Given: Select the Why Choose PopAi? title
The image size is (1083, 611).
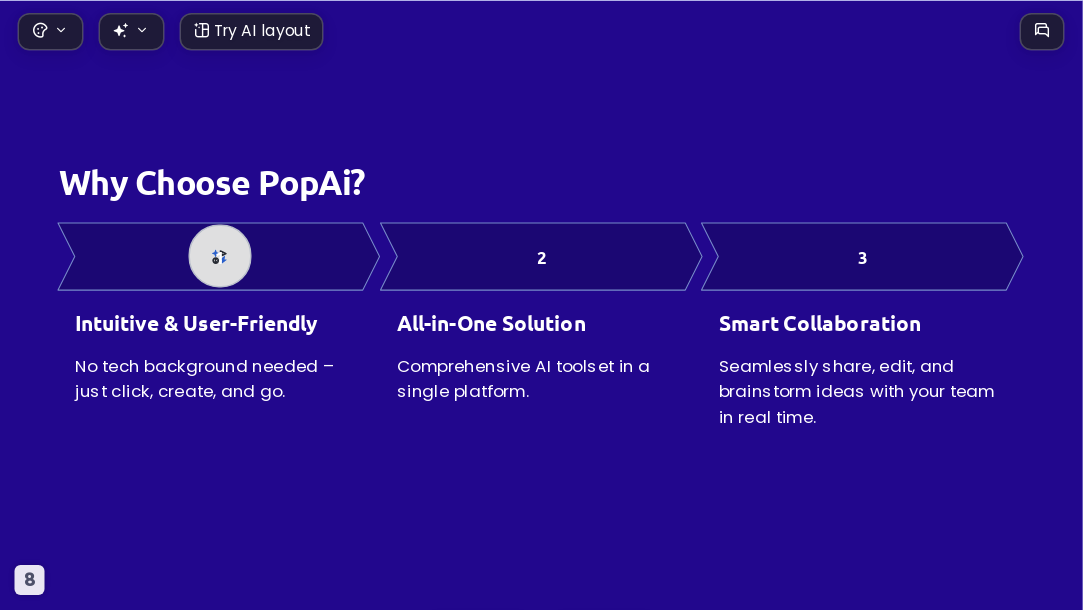Looking at the screenshot, I should click(x=212, y=184).
